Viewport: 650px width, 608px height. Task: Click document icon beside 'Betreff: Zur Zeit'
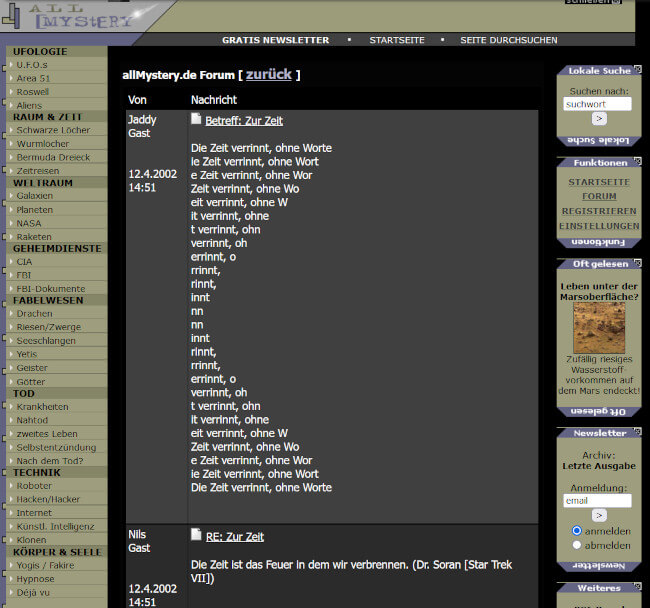click(197, 119)
